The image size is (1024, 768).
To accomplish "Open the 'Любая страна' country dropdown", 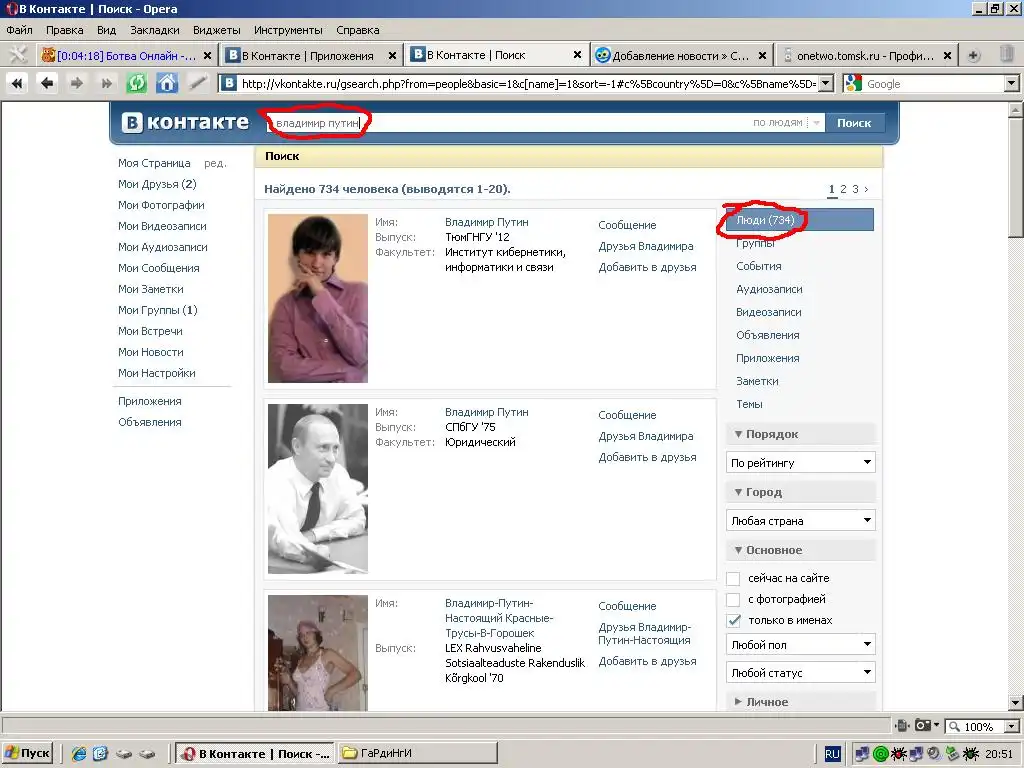I will click(x=800, y=521).
